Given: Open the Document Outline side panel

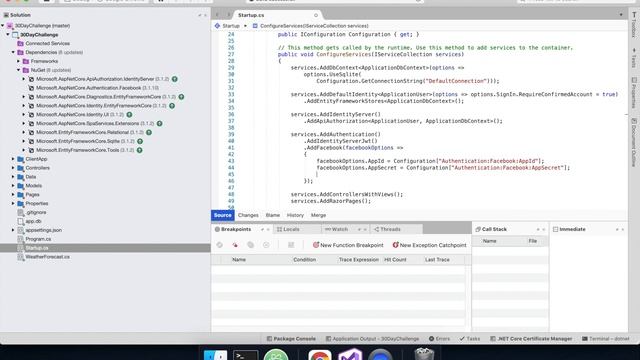Looking at the screenshot, I should [x=634, y=142].
